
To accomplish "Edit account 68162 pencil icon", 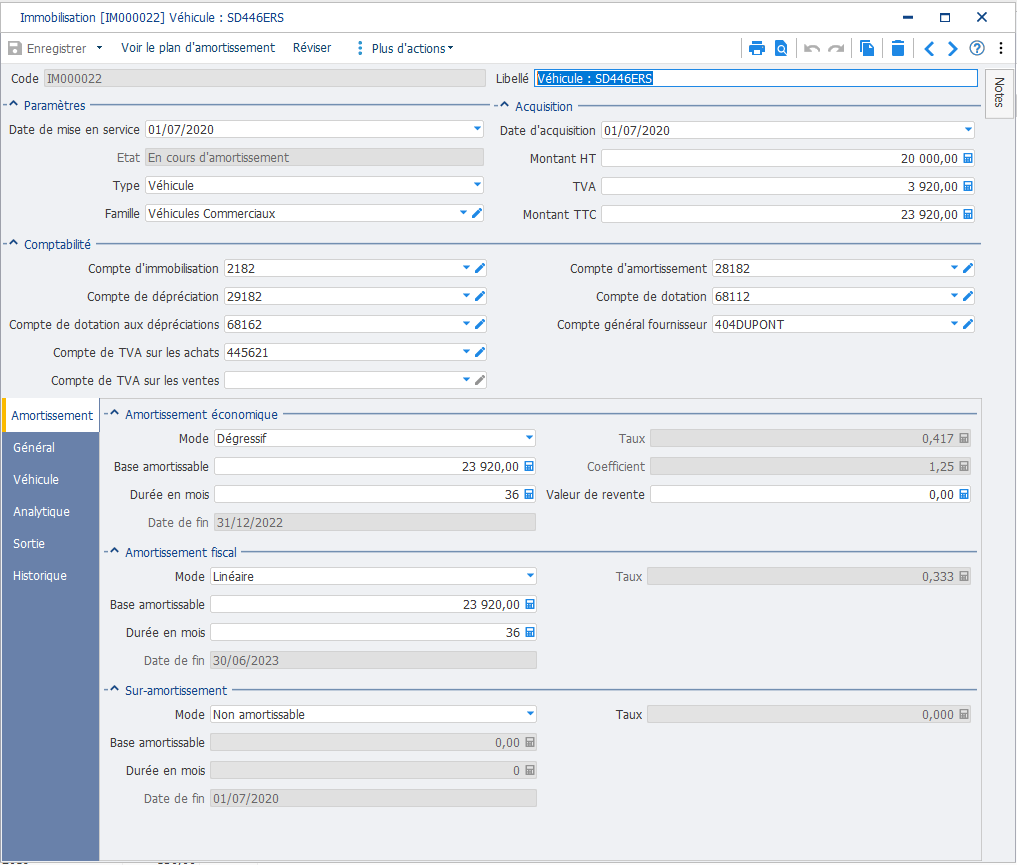I will pos(480,324).
